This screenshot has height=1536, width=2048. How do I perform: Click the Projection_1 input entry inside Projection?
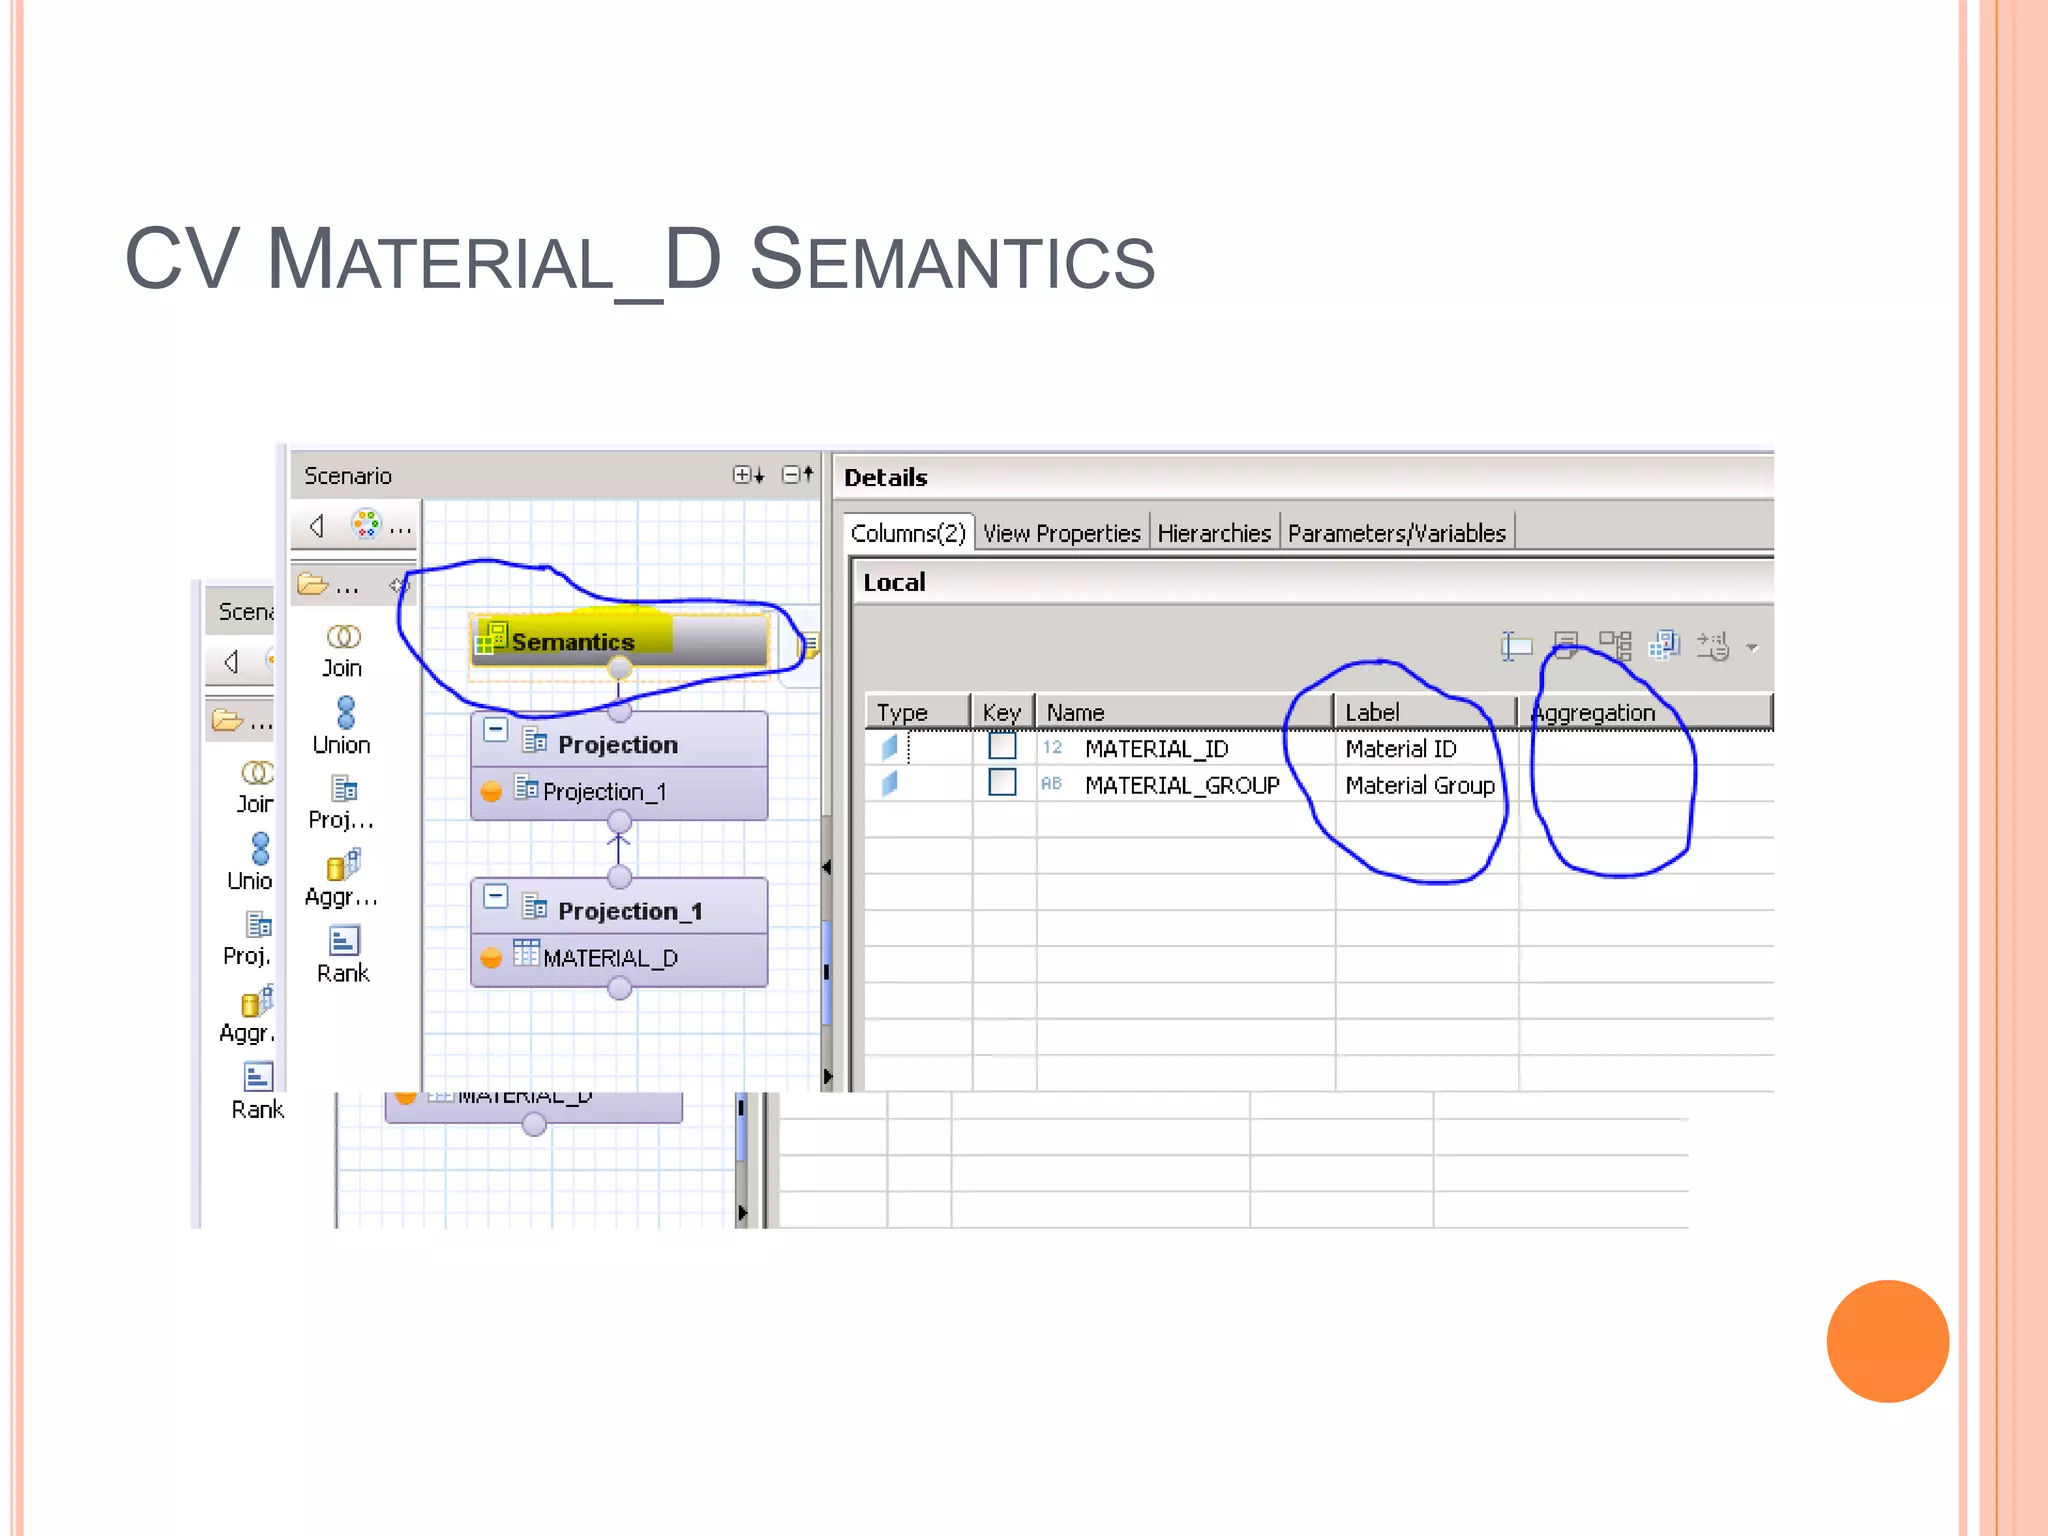[620, 792]
